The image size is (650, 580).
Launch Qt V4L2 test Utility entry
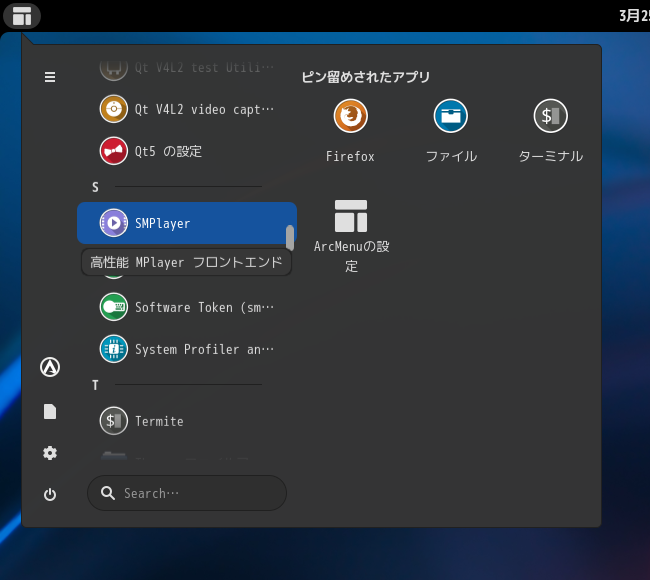[187, 68]
